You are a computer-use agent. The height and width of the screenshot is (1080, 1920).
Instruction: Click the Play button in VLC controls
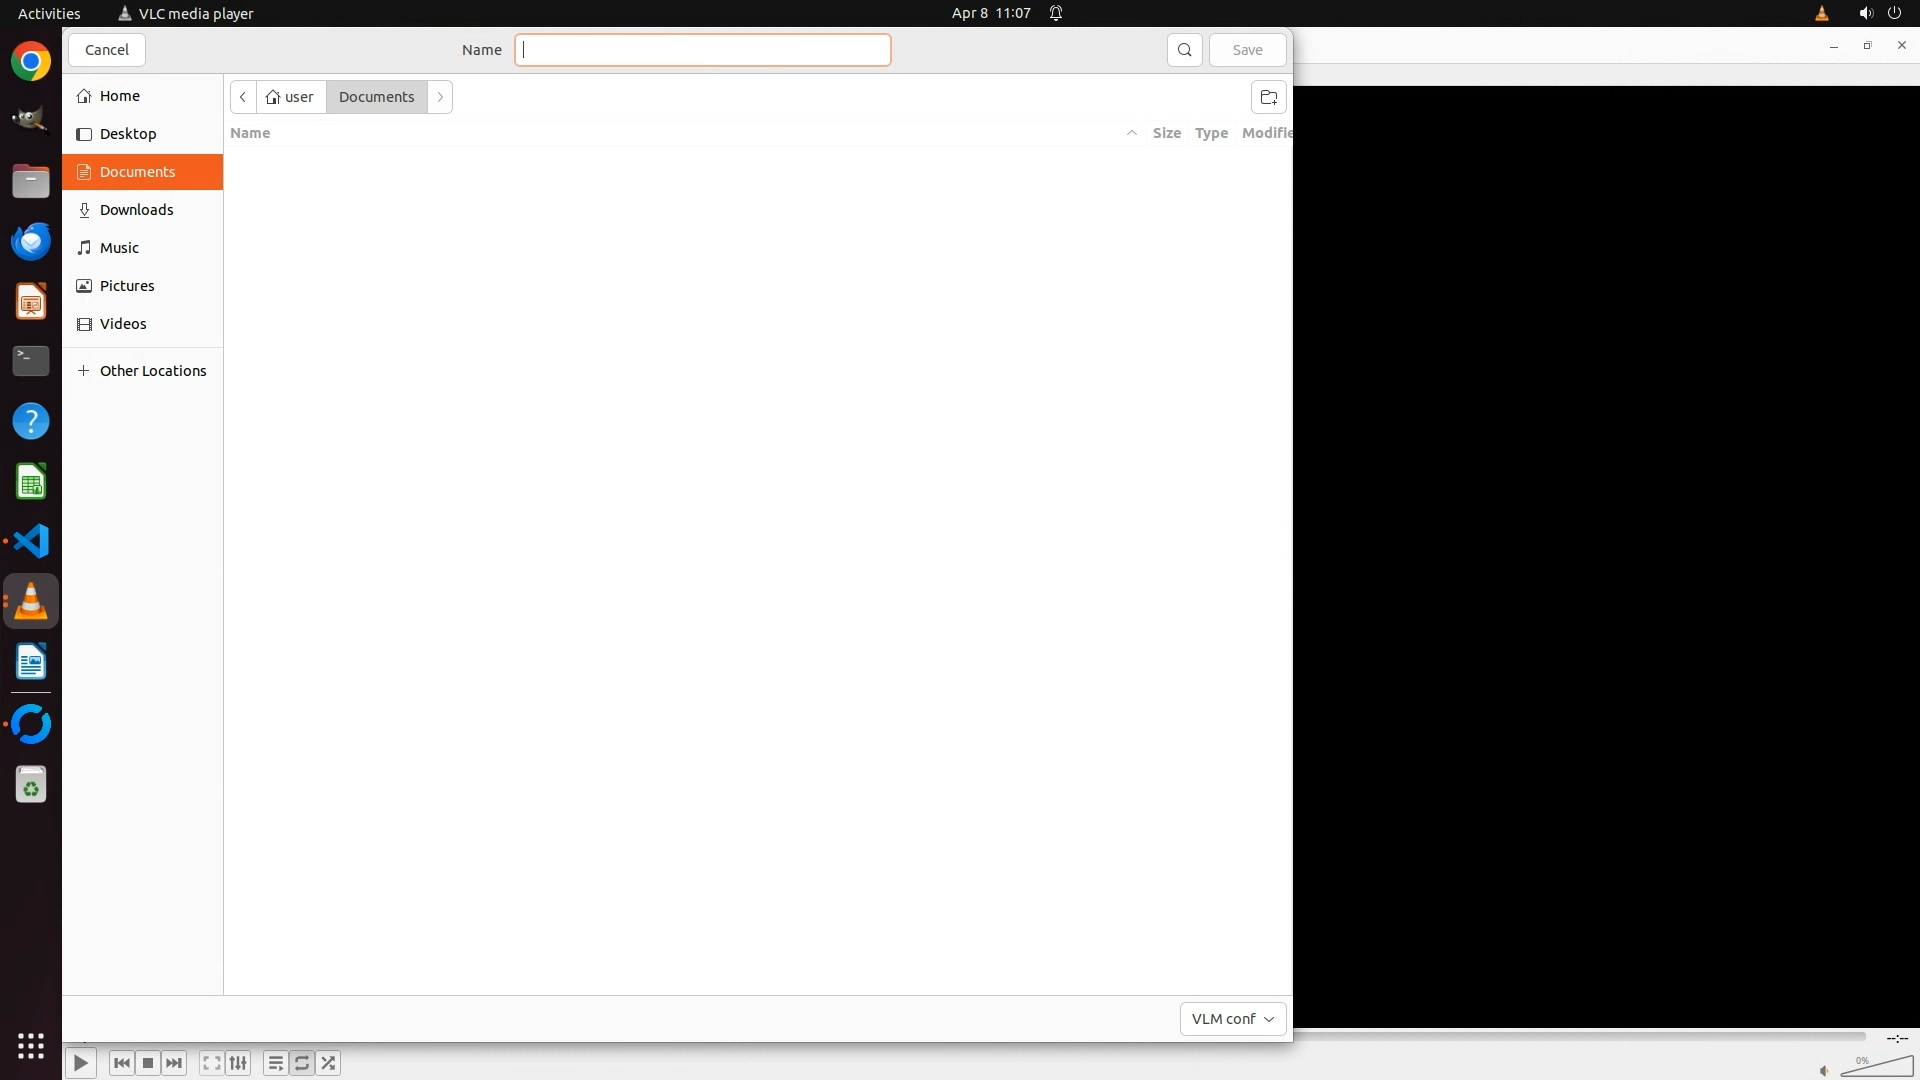coord(80,1063)
